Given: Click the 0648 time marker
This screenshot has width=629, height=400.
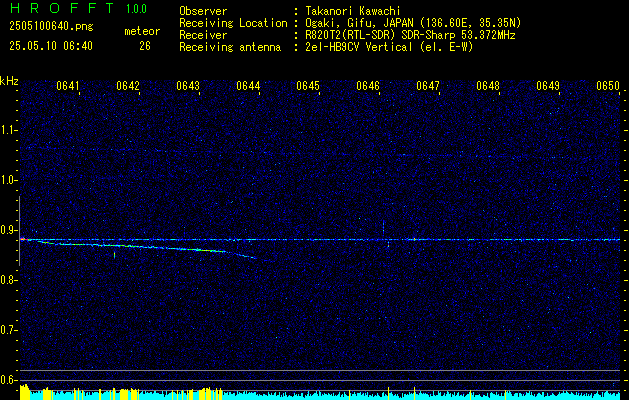Looking at the screenshot, I should (x=488, y=86).
